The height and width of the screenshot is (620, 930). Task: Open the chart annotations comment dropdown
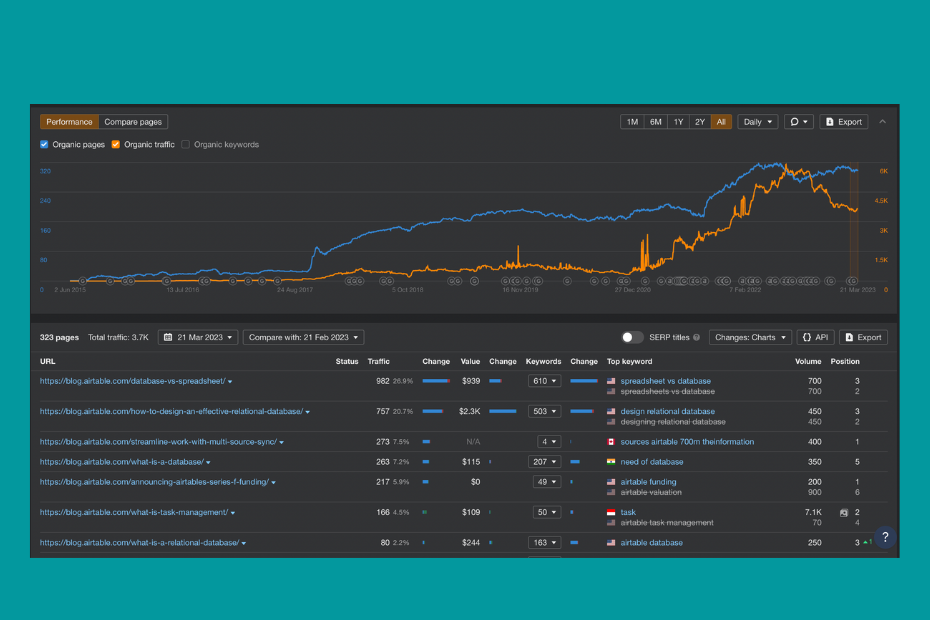(x=798, y=122)
